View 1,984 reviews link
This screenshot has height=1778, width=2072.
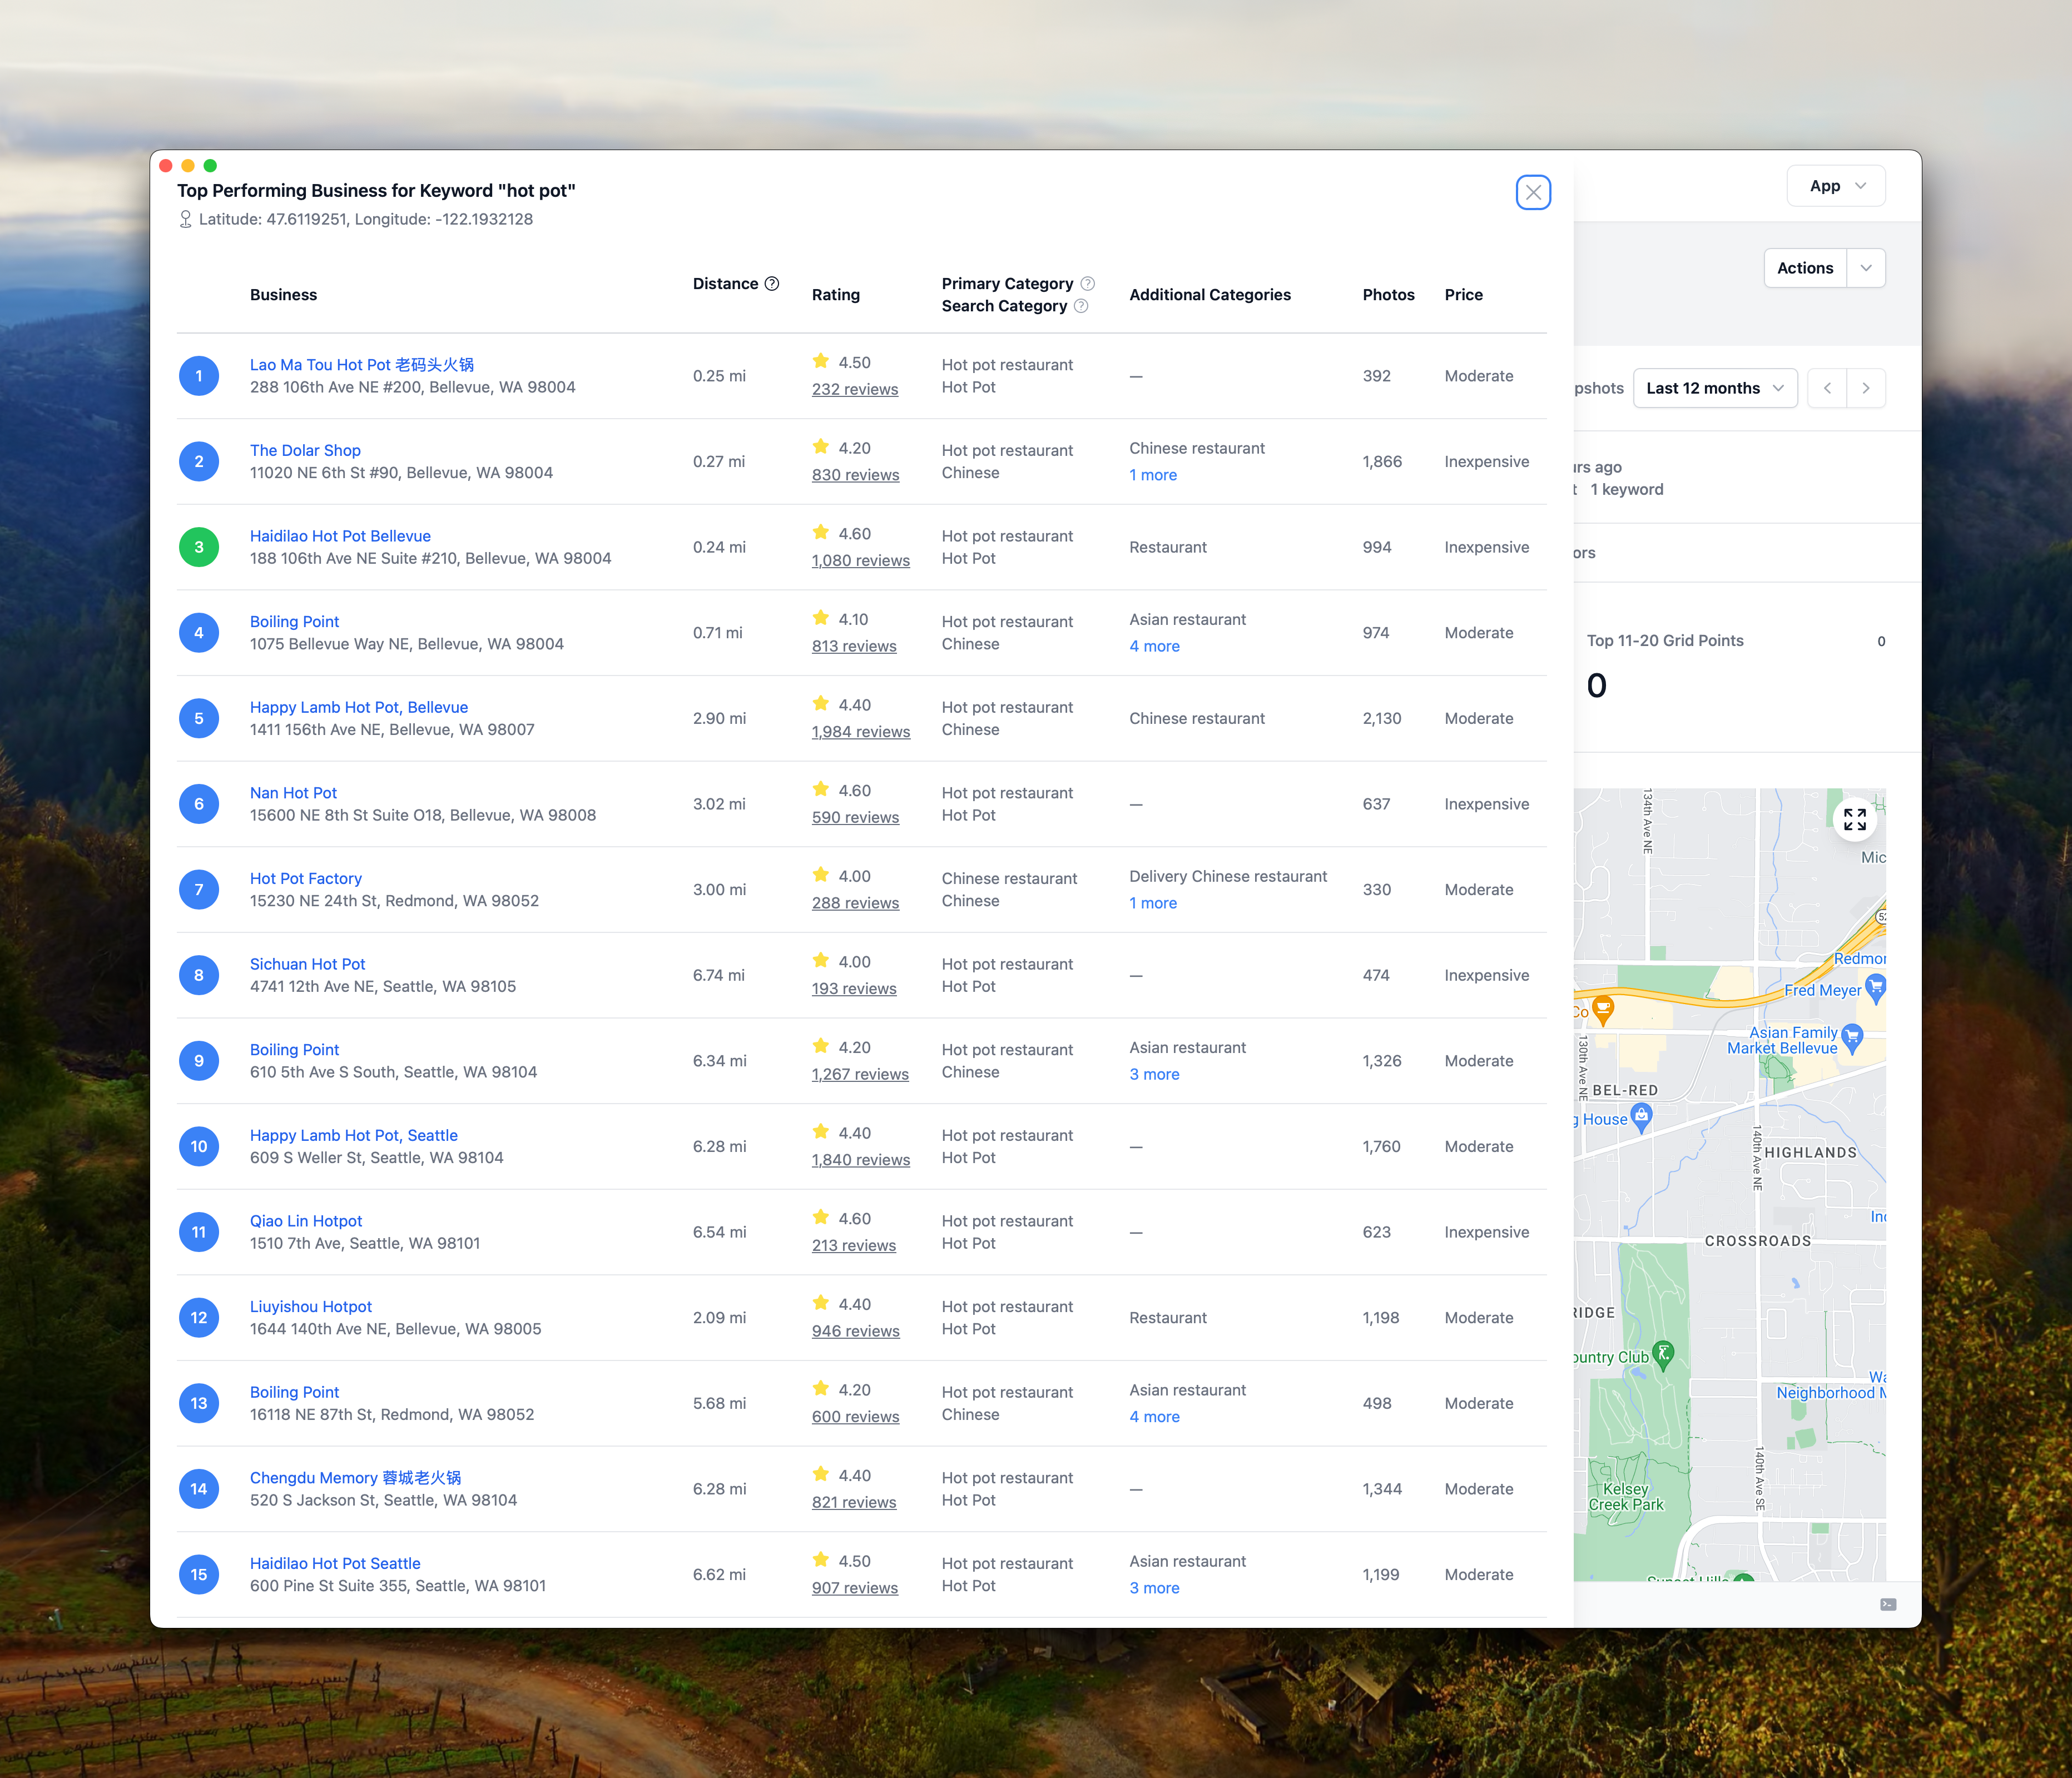(x=861, y=732)
